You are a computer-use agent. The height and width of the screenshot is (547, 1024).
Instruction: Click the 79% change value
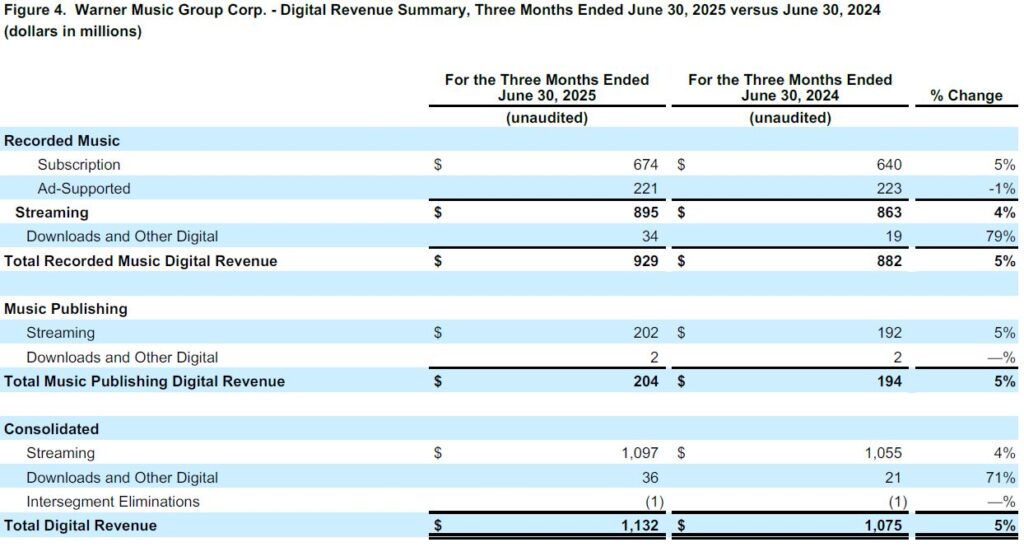click(1000, 236)
